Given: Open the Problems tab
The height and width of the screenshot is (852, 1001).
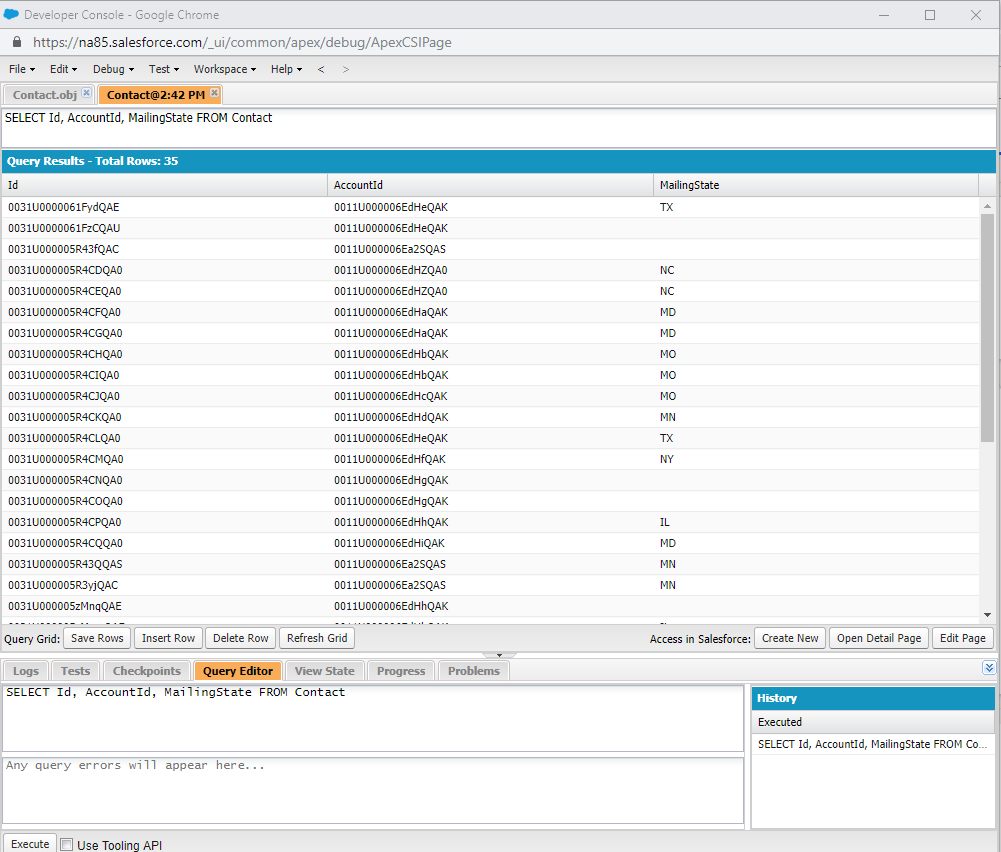Looking at the screenshot, I should pos(474,671).
